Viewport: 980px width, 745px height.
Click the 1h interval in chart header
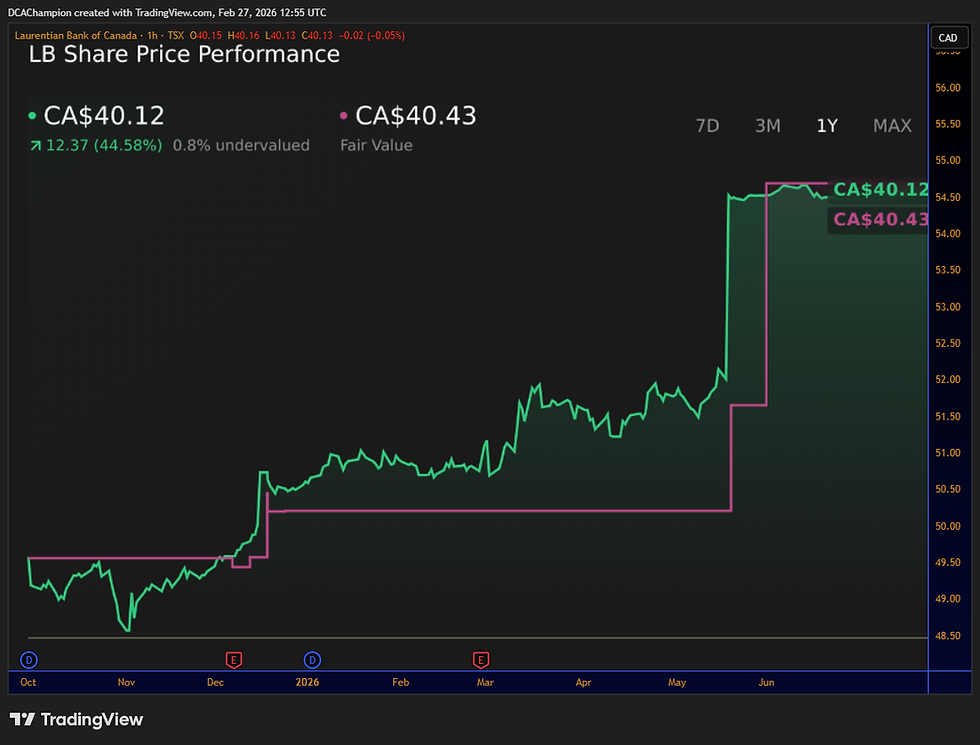(x=152, y=36)
